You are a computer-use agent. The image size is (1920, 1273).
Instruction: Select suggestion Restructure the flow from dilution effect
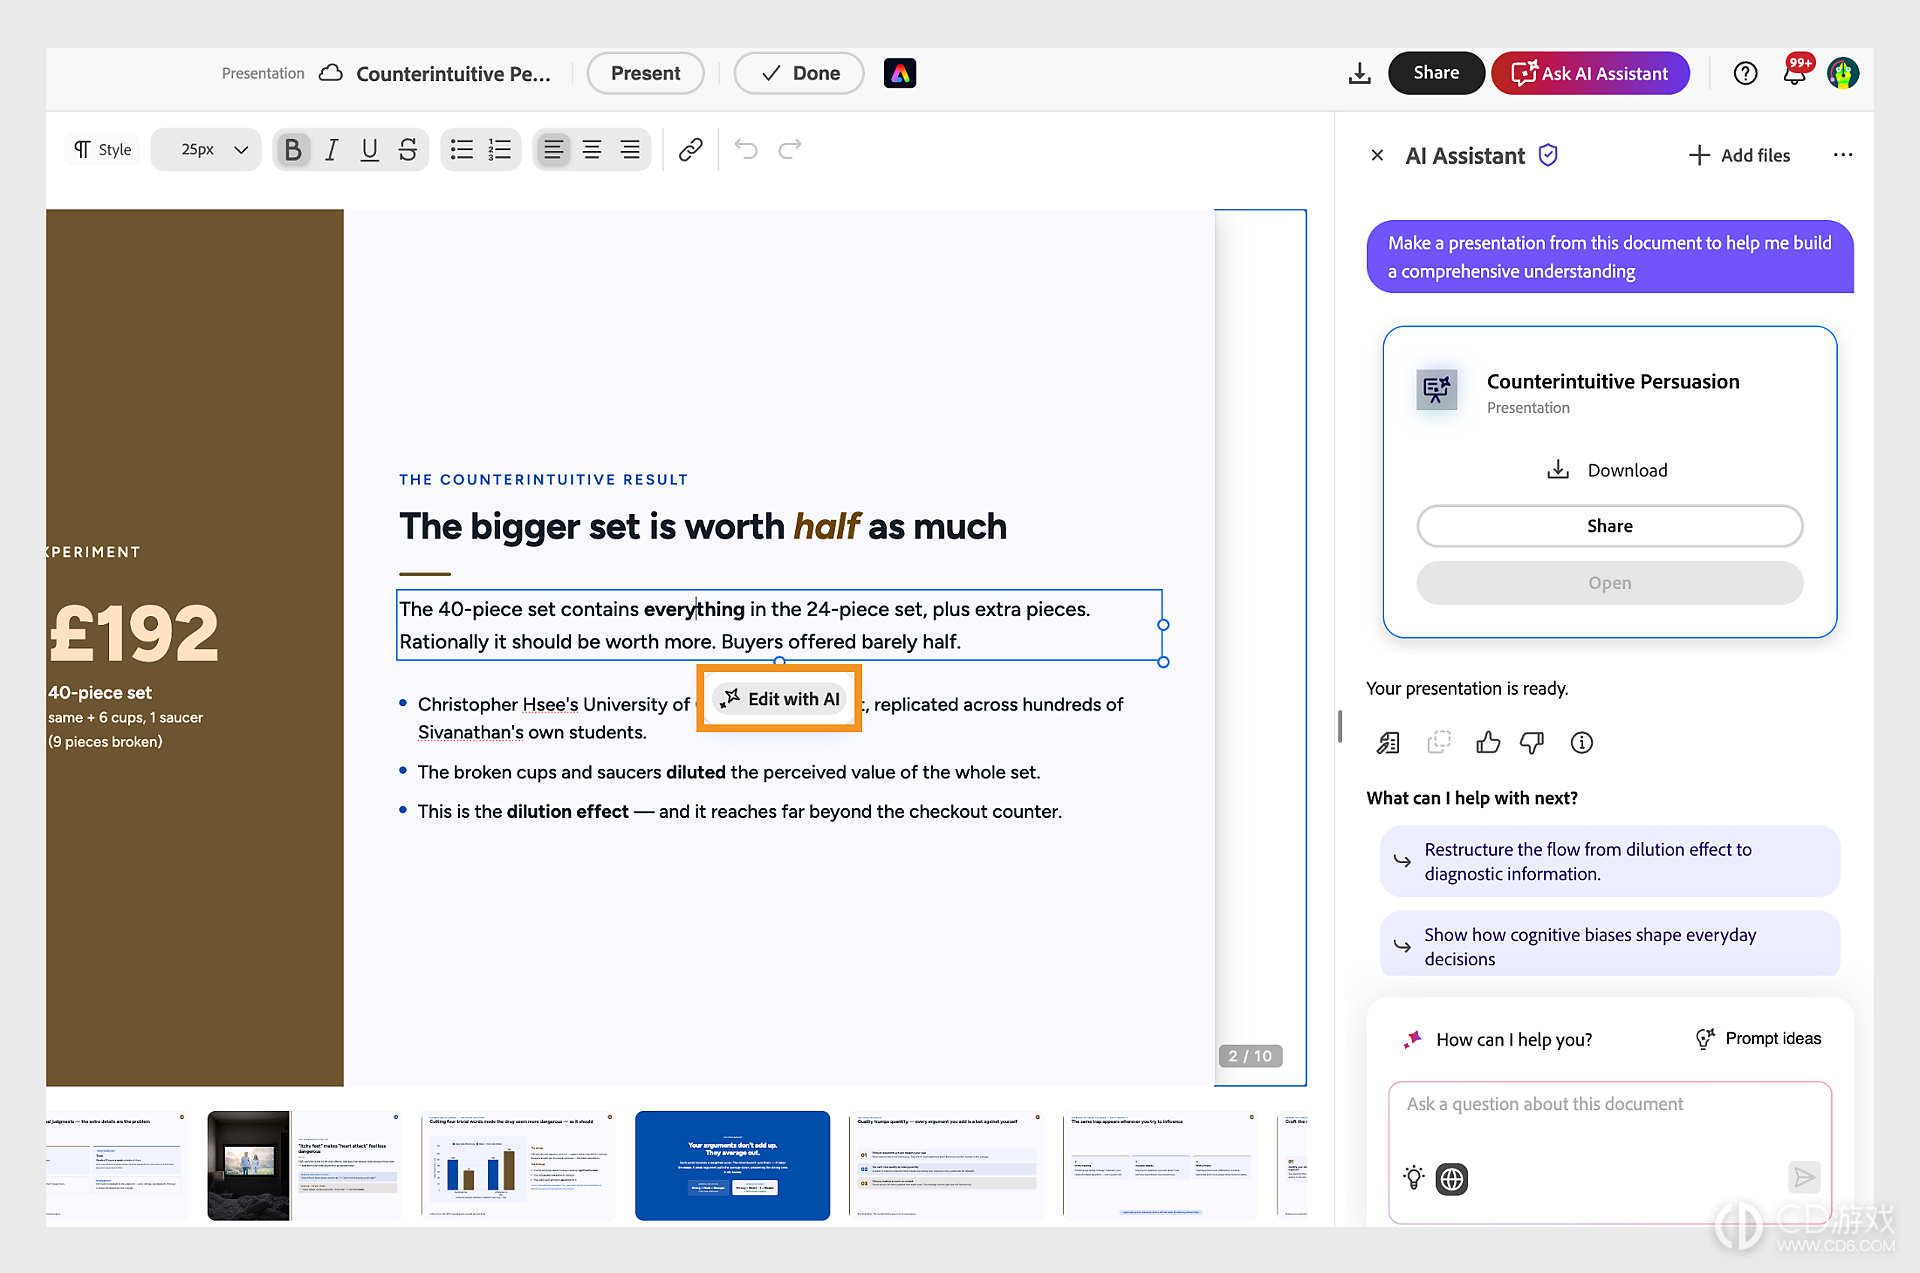coord(1609,861)
